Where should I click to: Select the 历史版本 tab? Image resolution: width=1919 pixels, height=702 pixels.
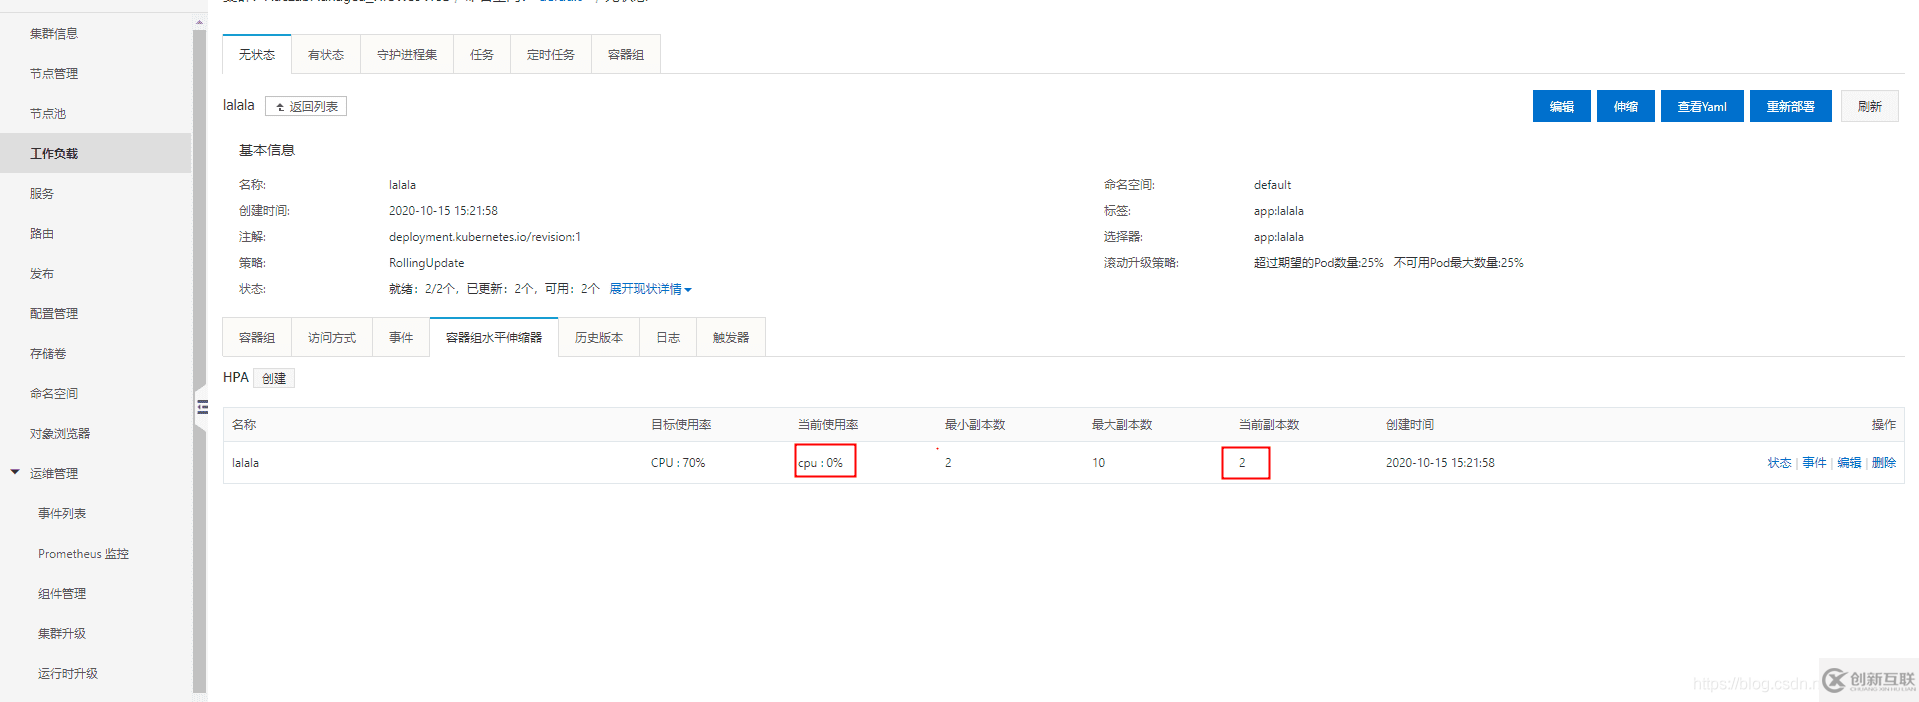(599, 337)
